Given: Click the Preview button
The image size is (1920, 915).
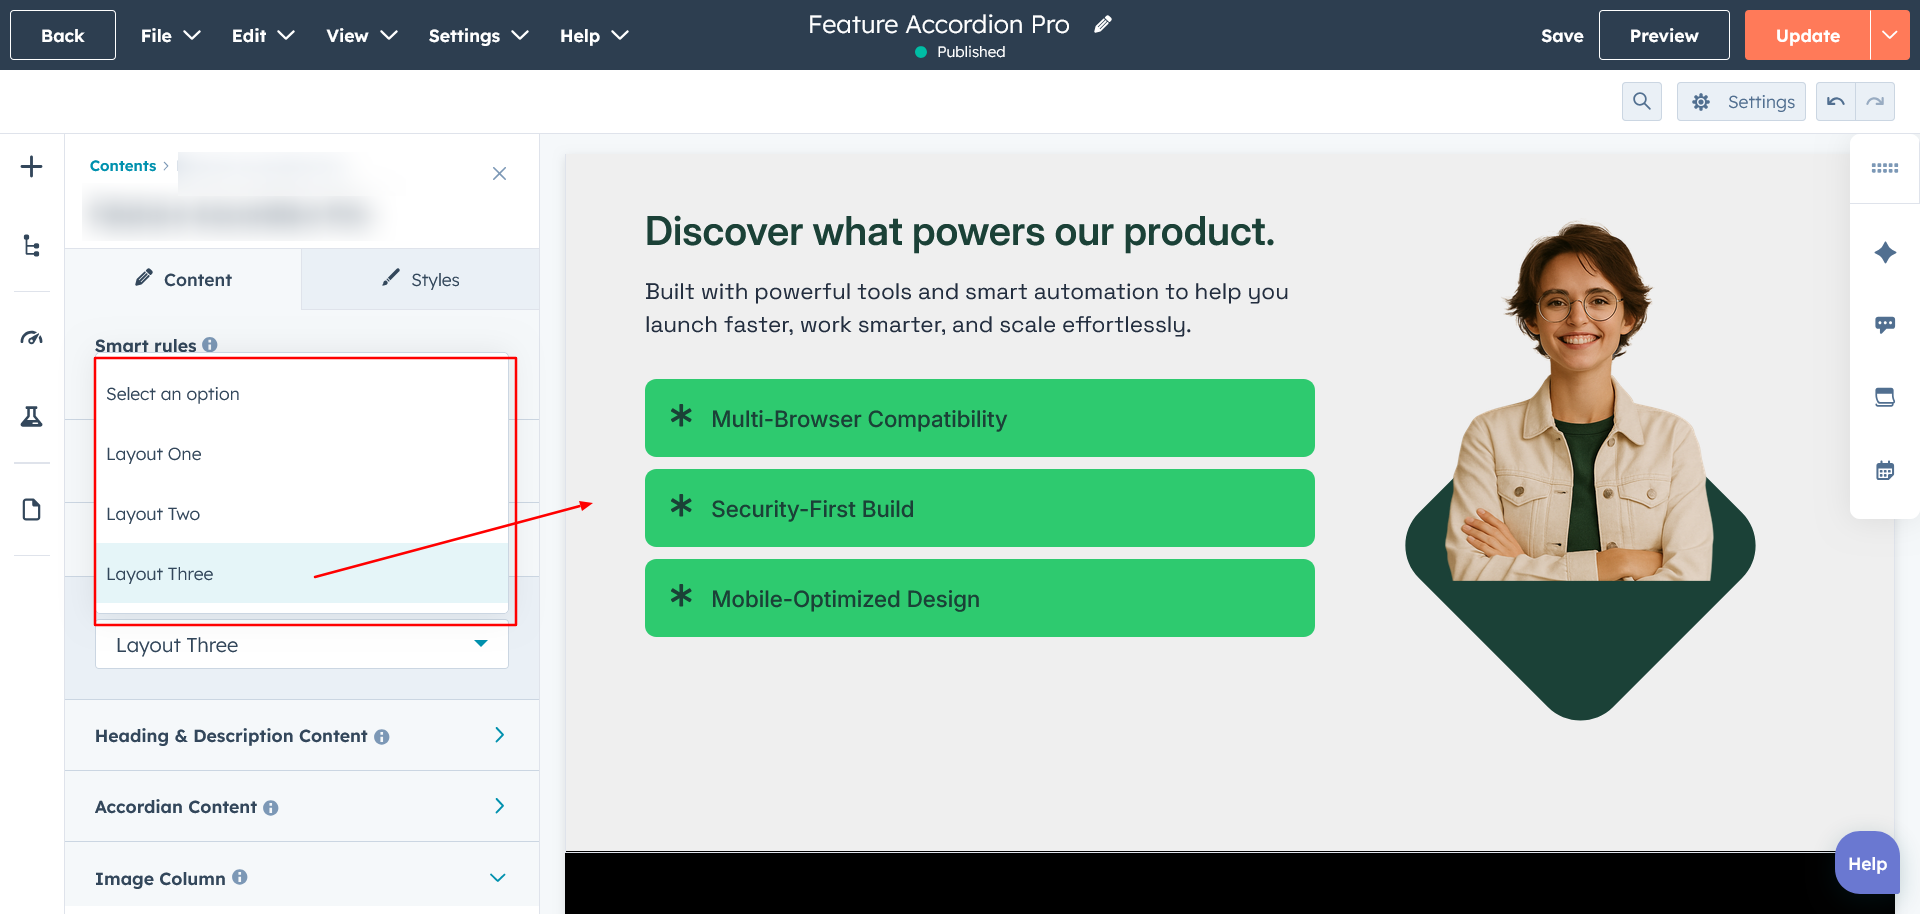Looking at the screenshot, I should pyautogui.click(x=1663, y=35).
